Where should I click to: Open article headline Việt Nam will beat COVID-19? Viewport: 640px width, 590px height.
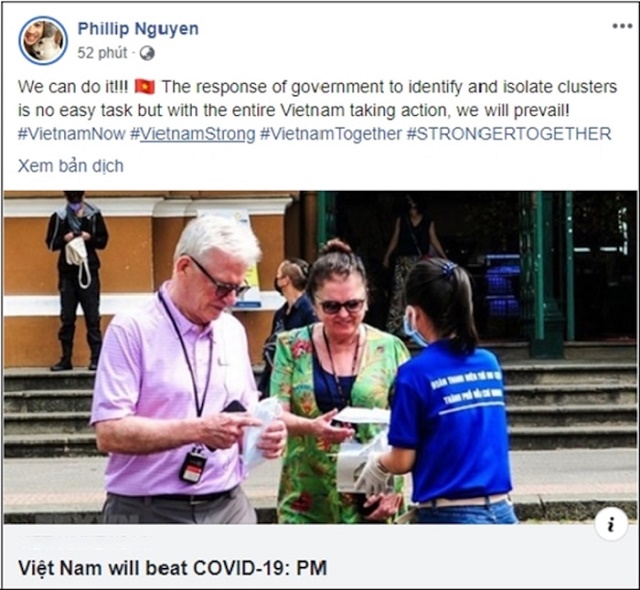point(172,568)
